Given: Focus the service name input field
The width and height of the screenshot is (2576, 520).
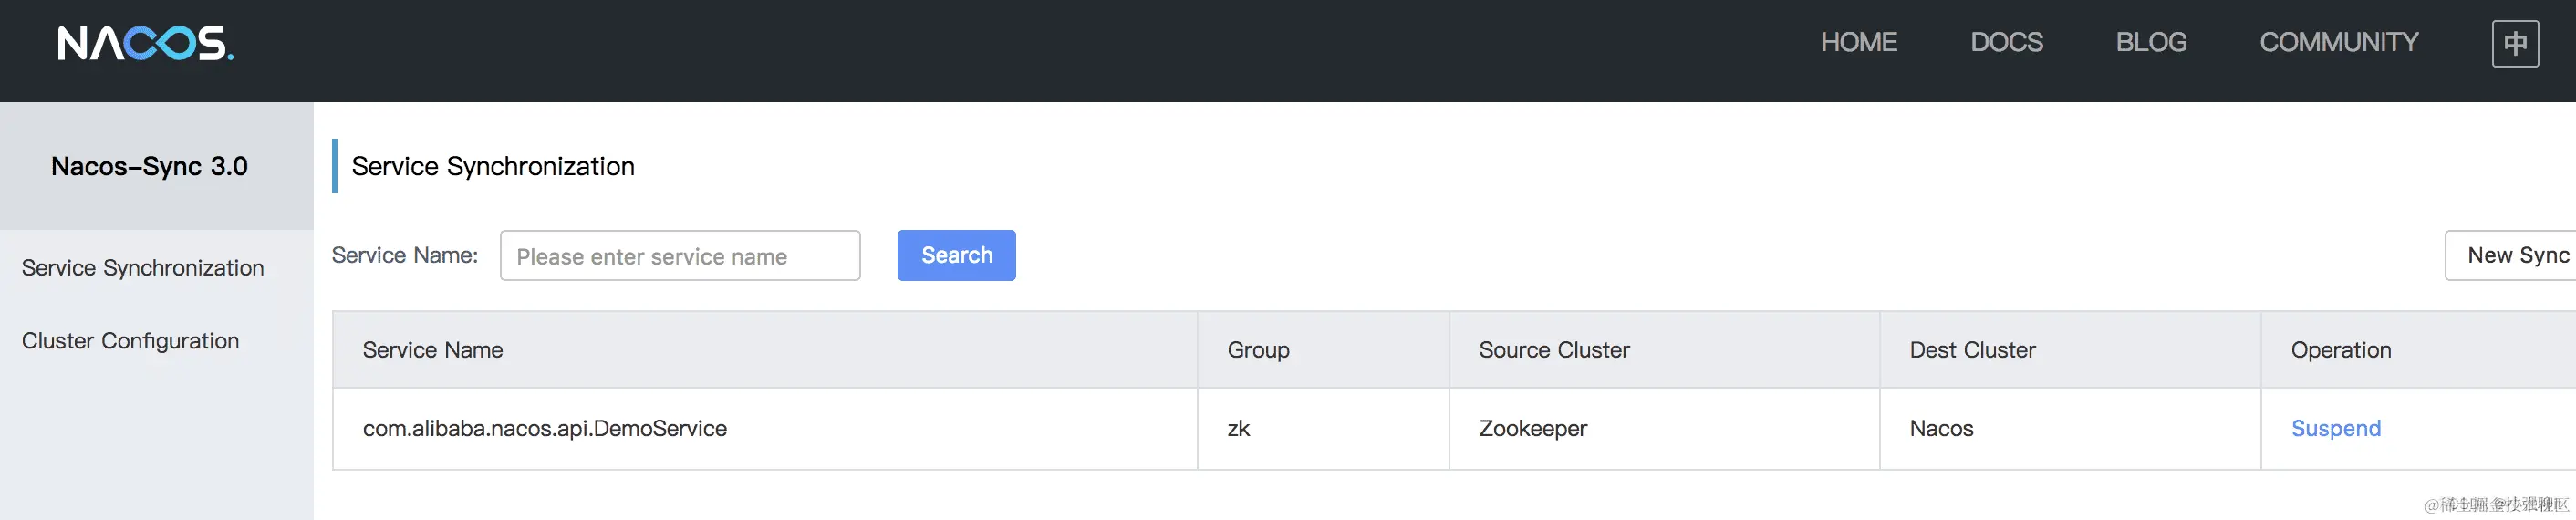Looking at the screenshot, I should (x=679, y=256).
